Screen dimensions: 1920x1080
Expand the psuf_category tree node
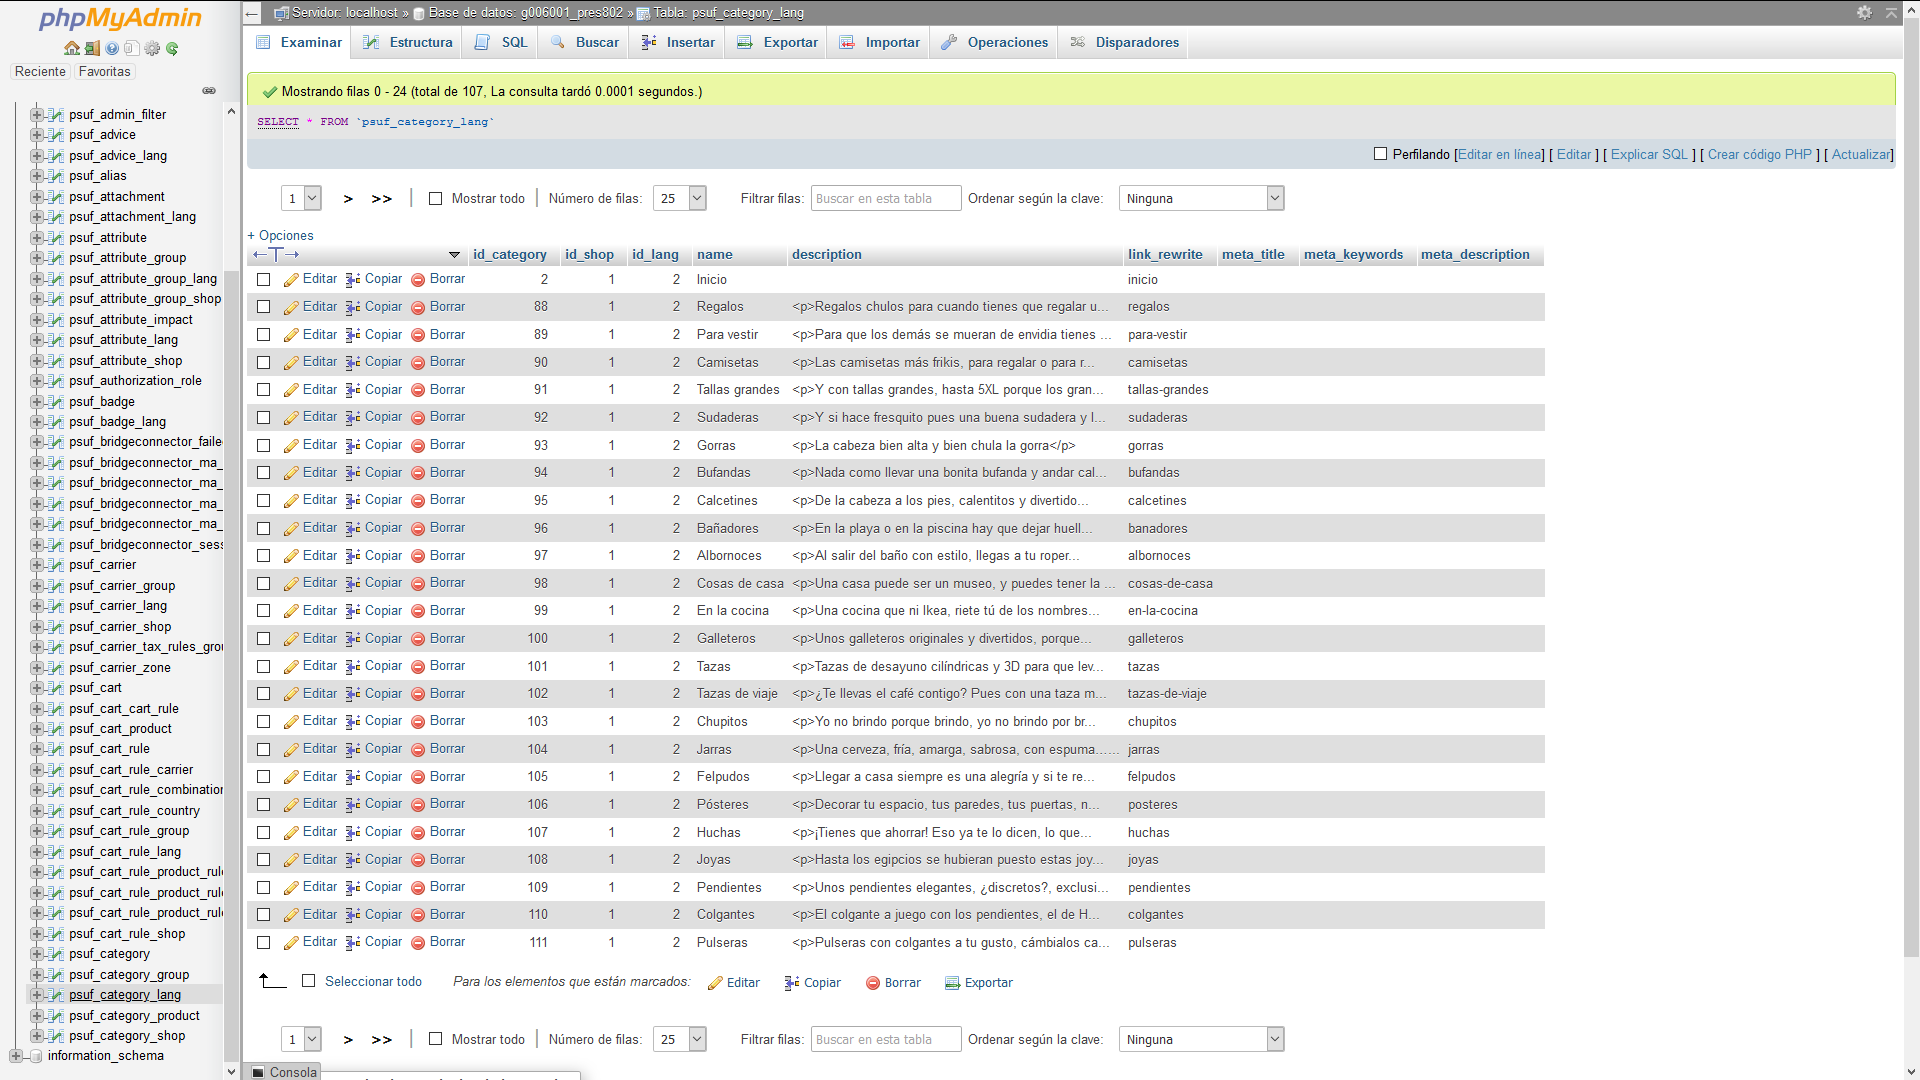(x=37, y=954)
